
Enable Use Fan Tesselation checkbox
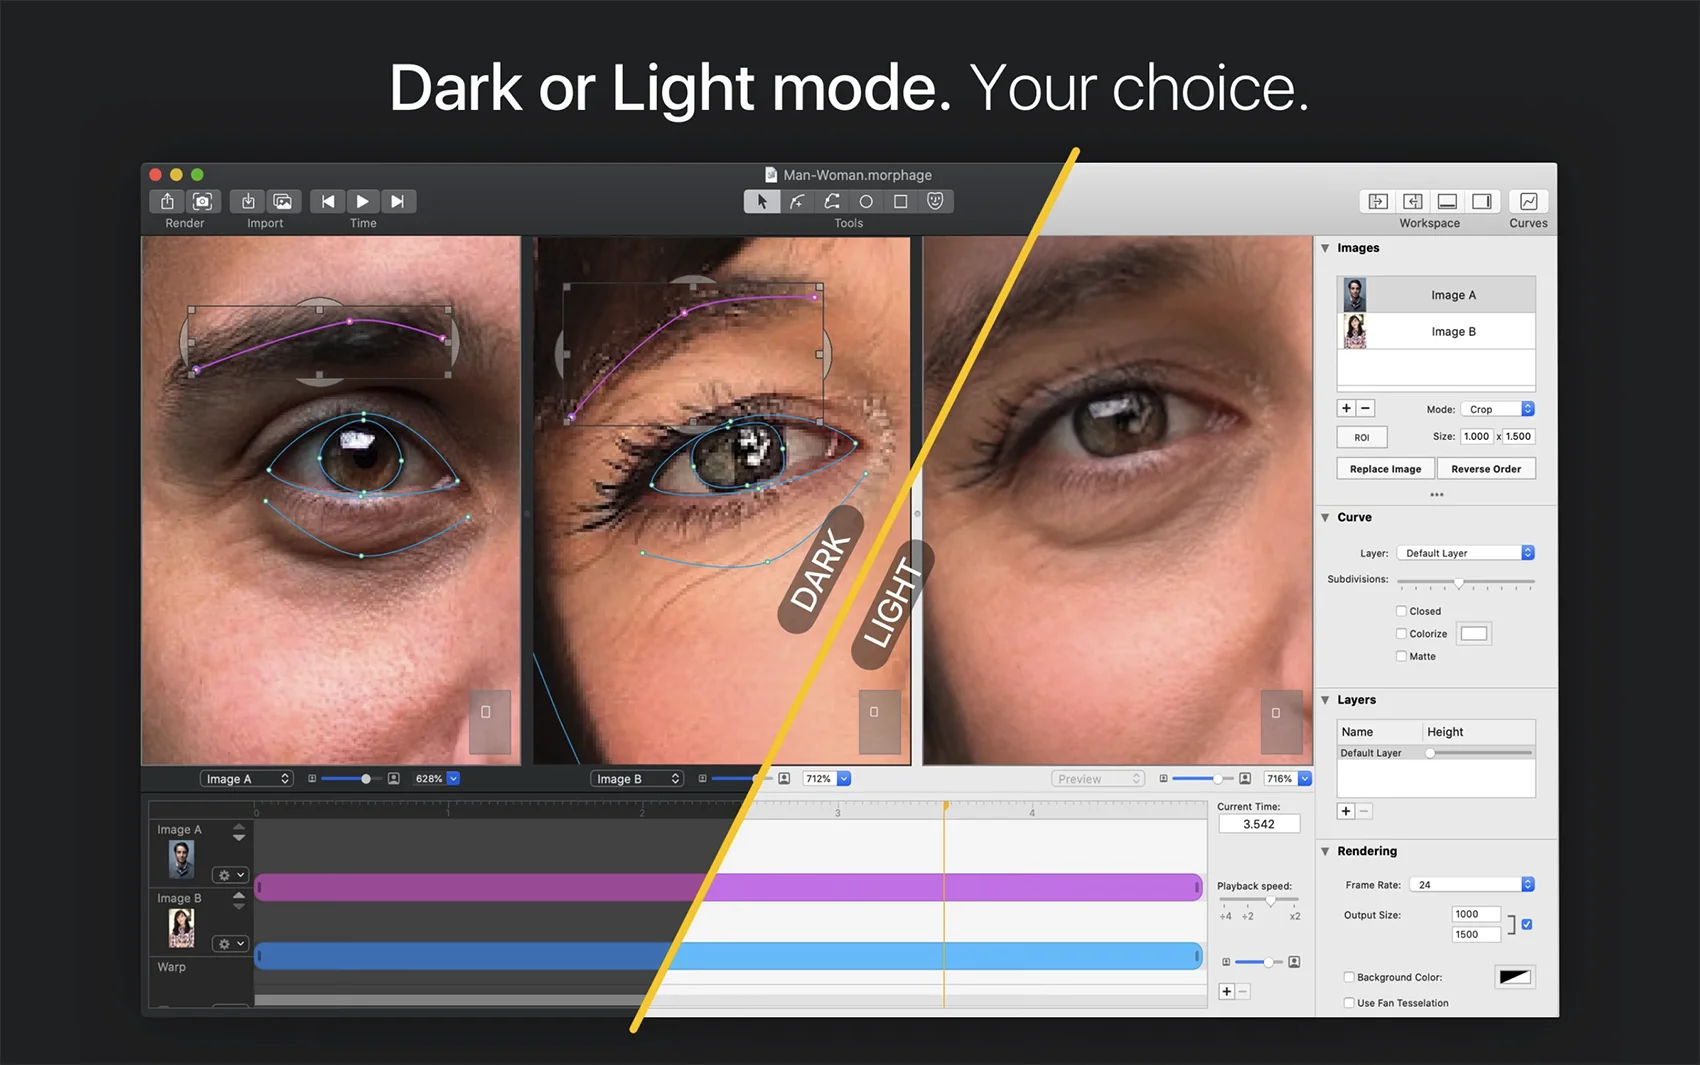pyautogui.click(x=1349, y=1003)
